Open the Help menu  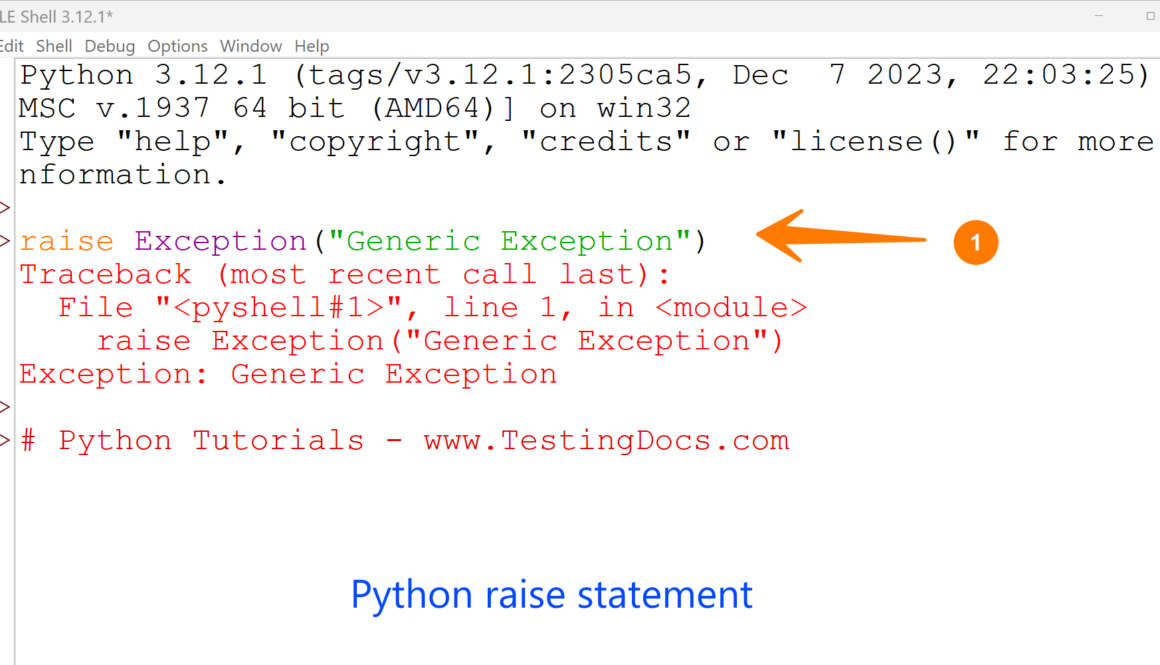point(311,46)
